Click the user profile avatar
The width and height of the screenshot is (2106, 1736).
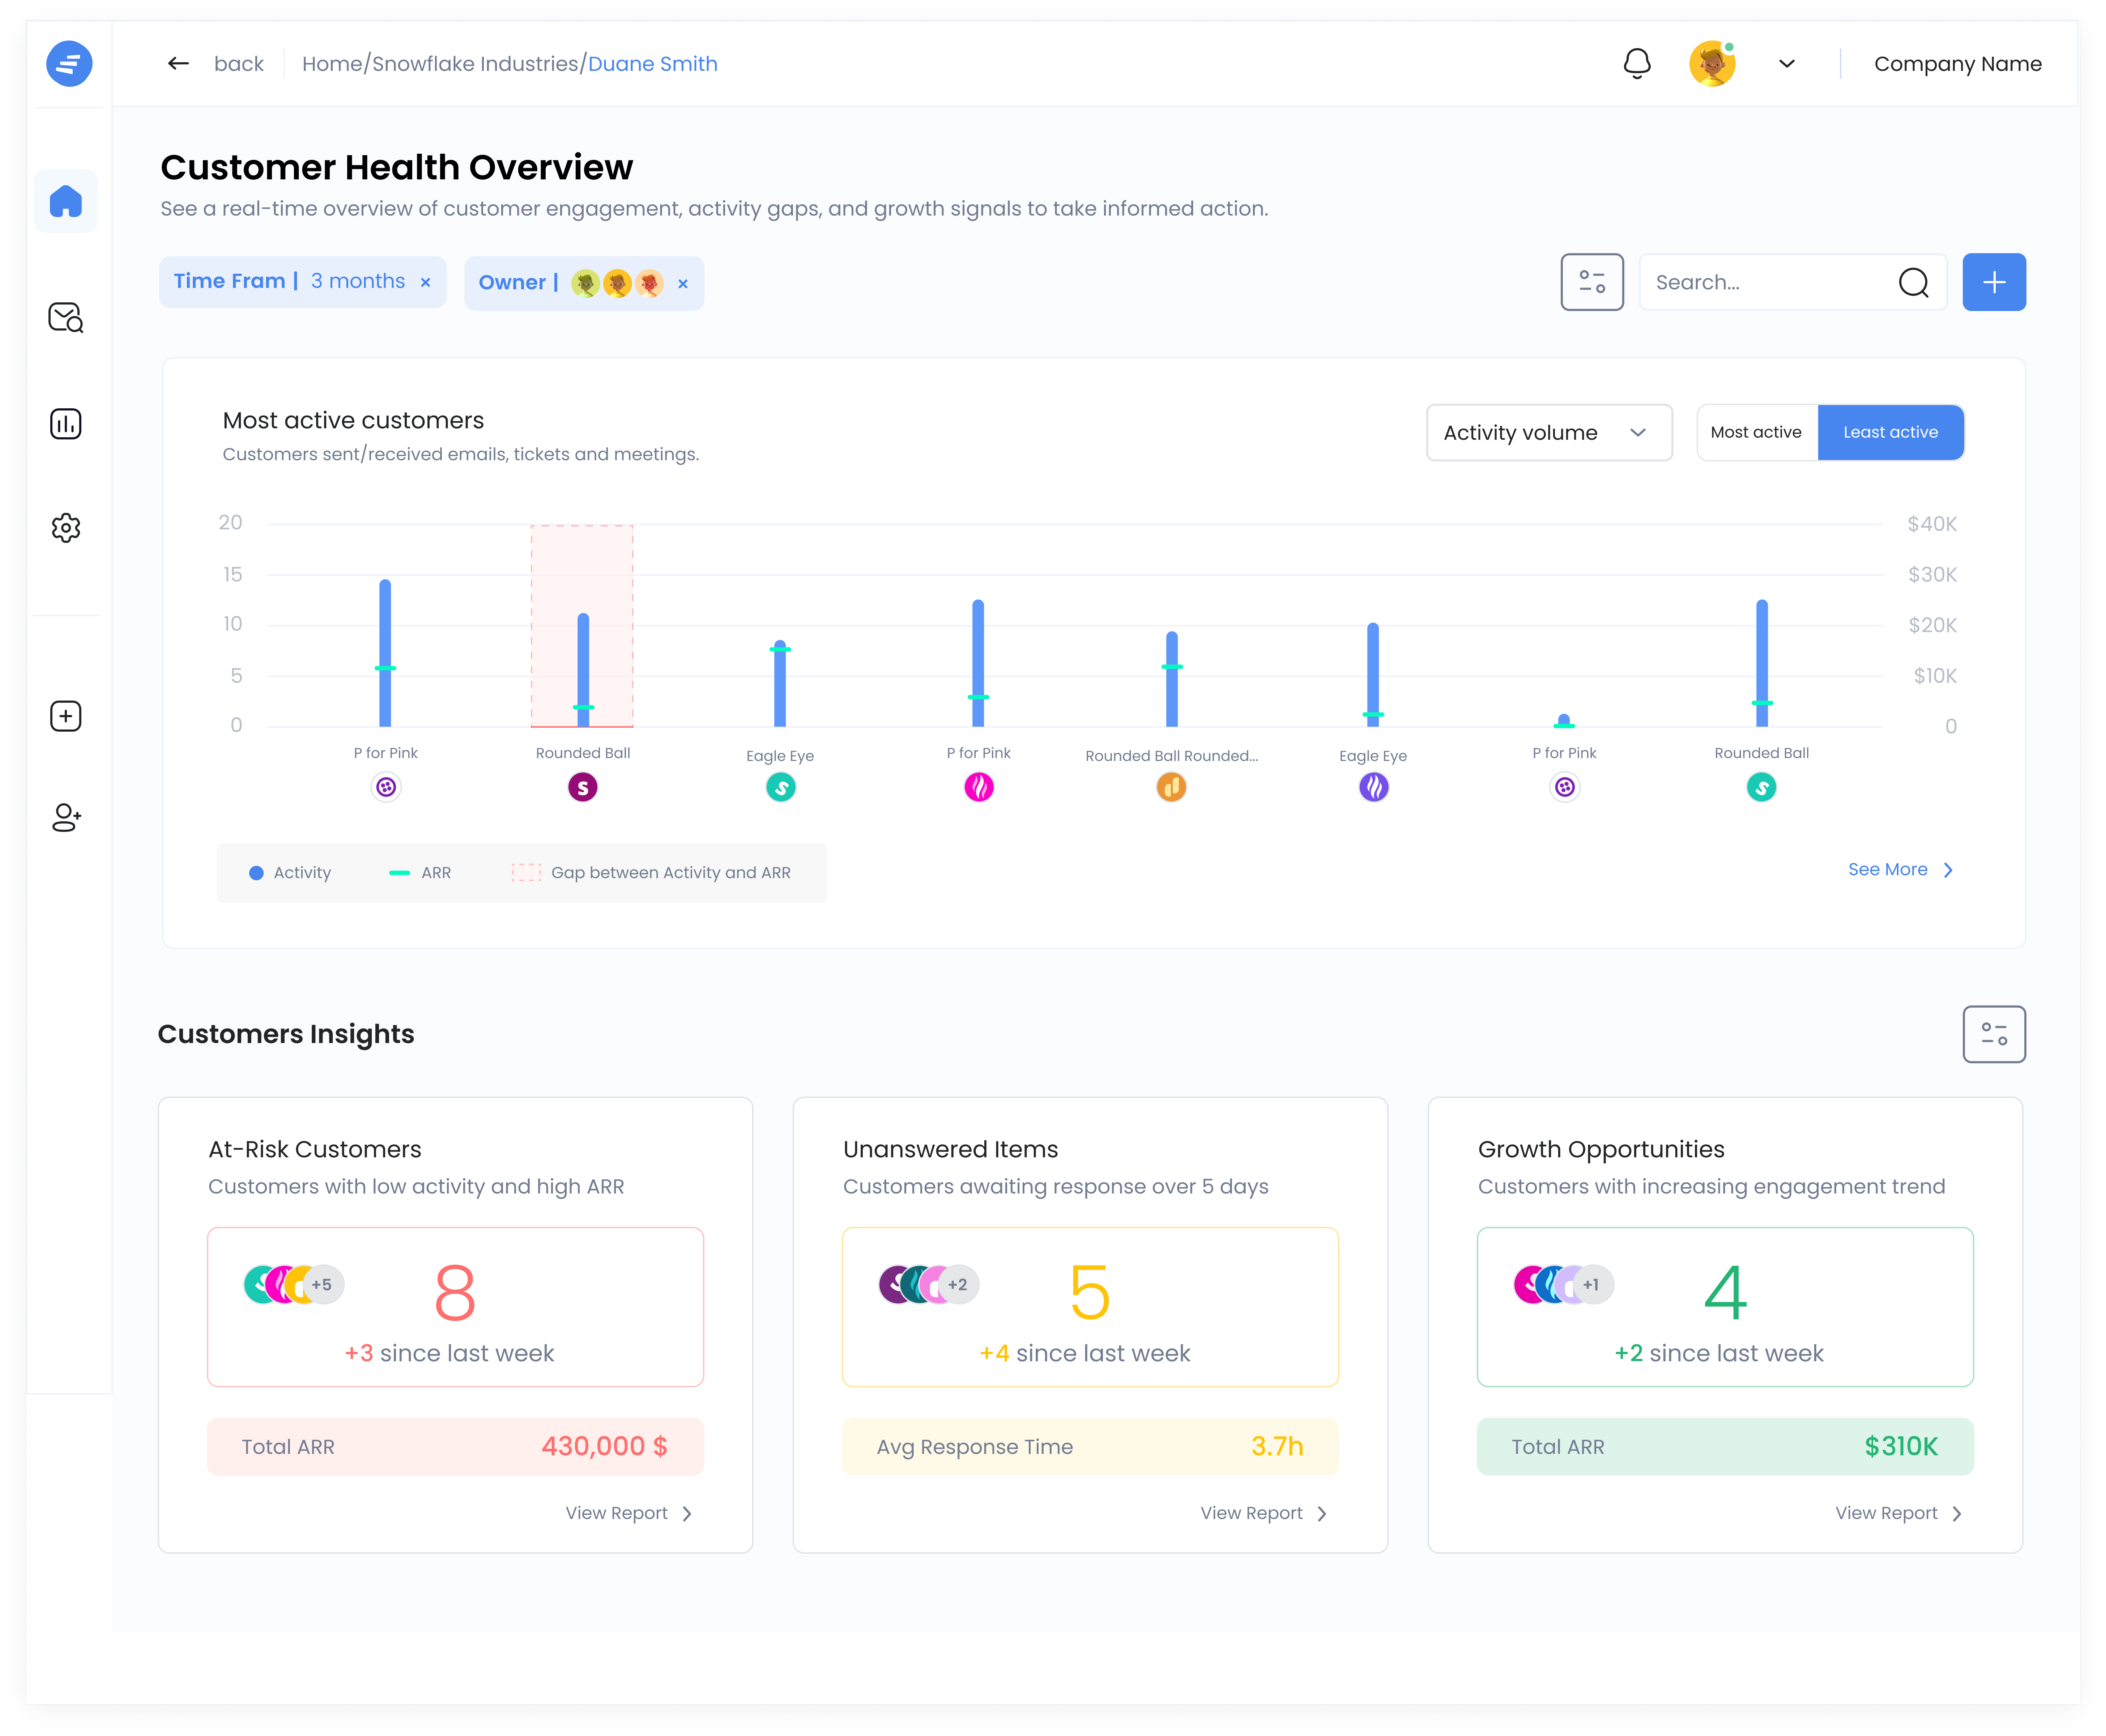pos(1712,64)
